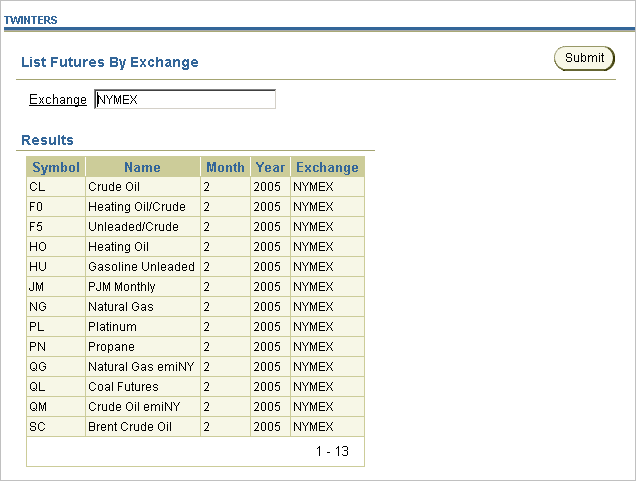Viewport: 636px width, 481px height.
Task: Click the 1 - 13 record range text
Action: (x=332, y=452)
